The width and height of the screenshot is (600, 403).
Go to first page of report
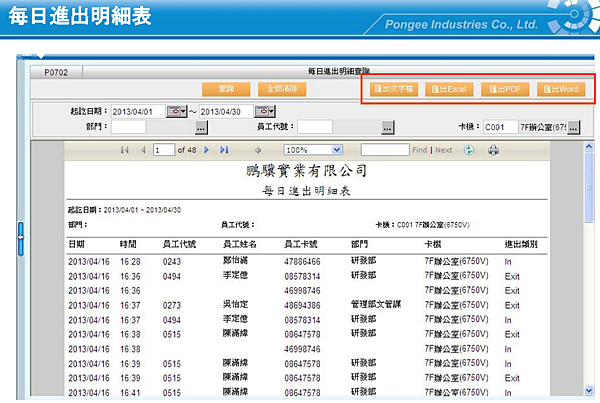124,150
